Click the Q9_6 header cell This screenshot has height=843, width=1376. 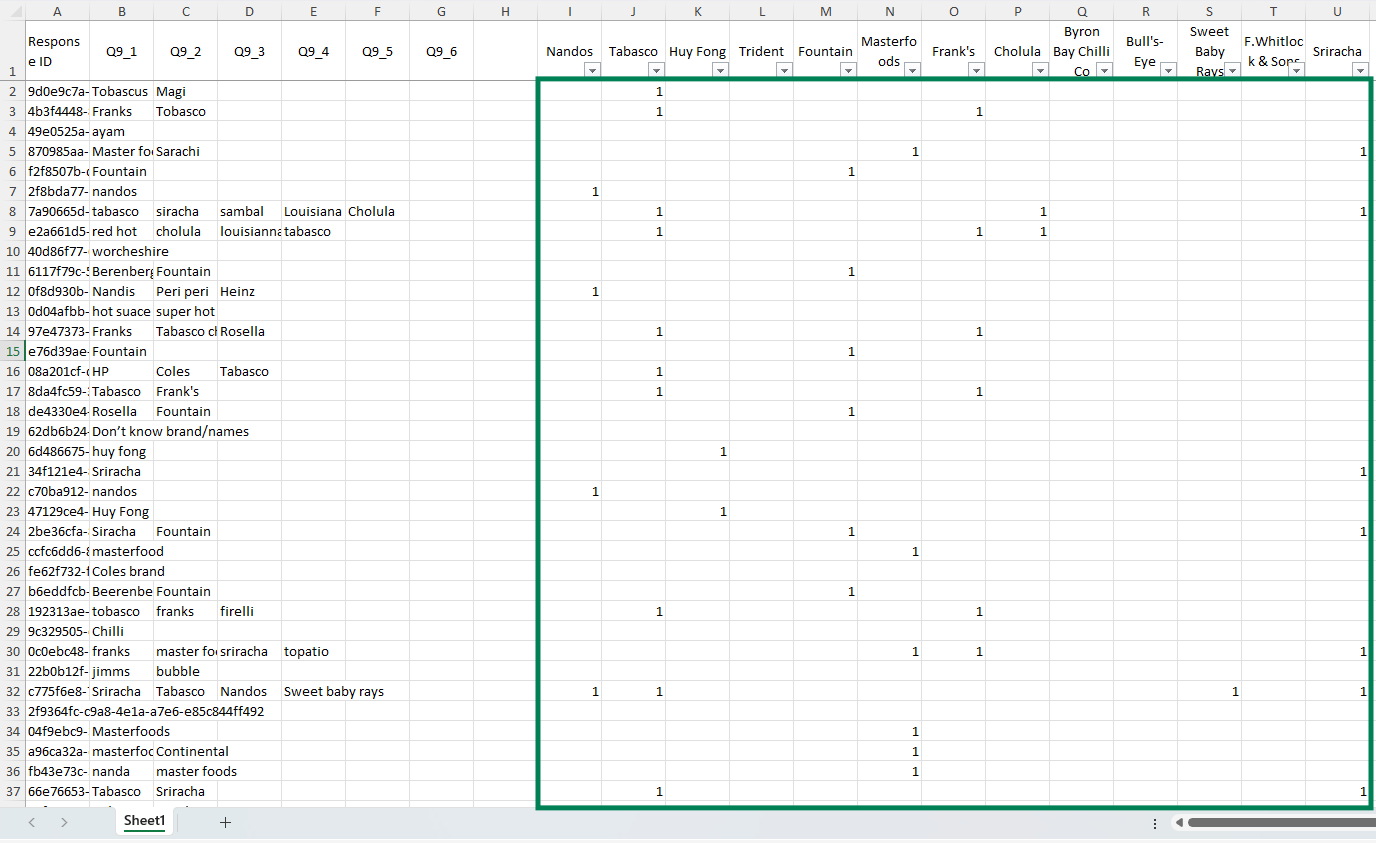click(x=441, y=51)
